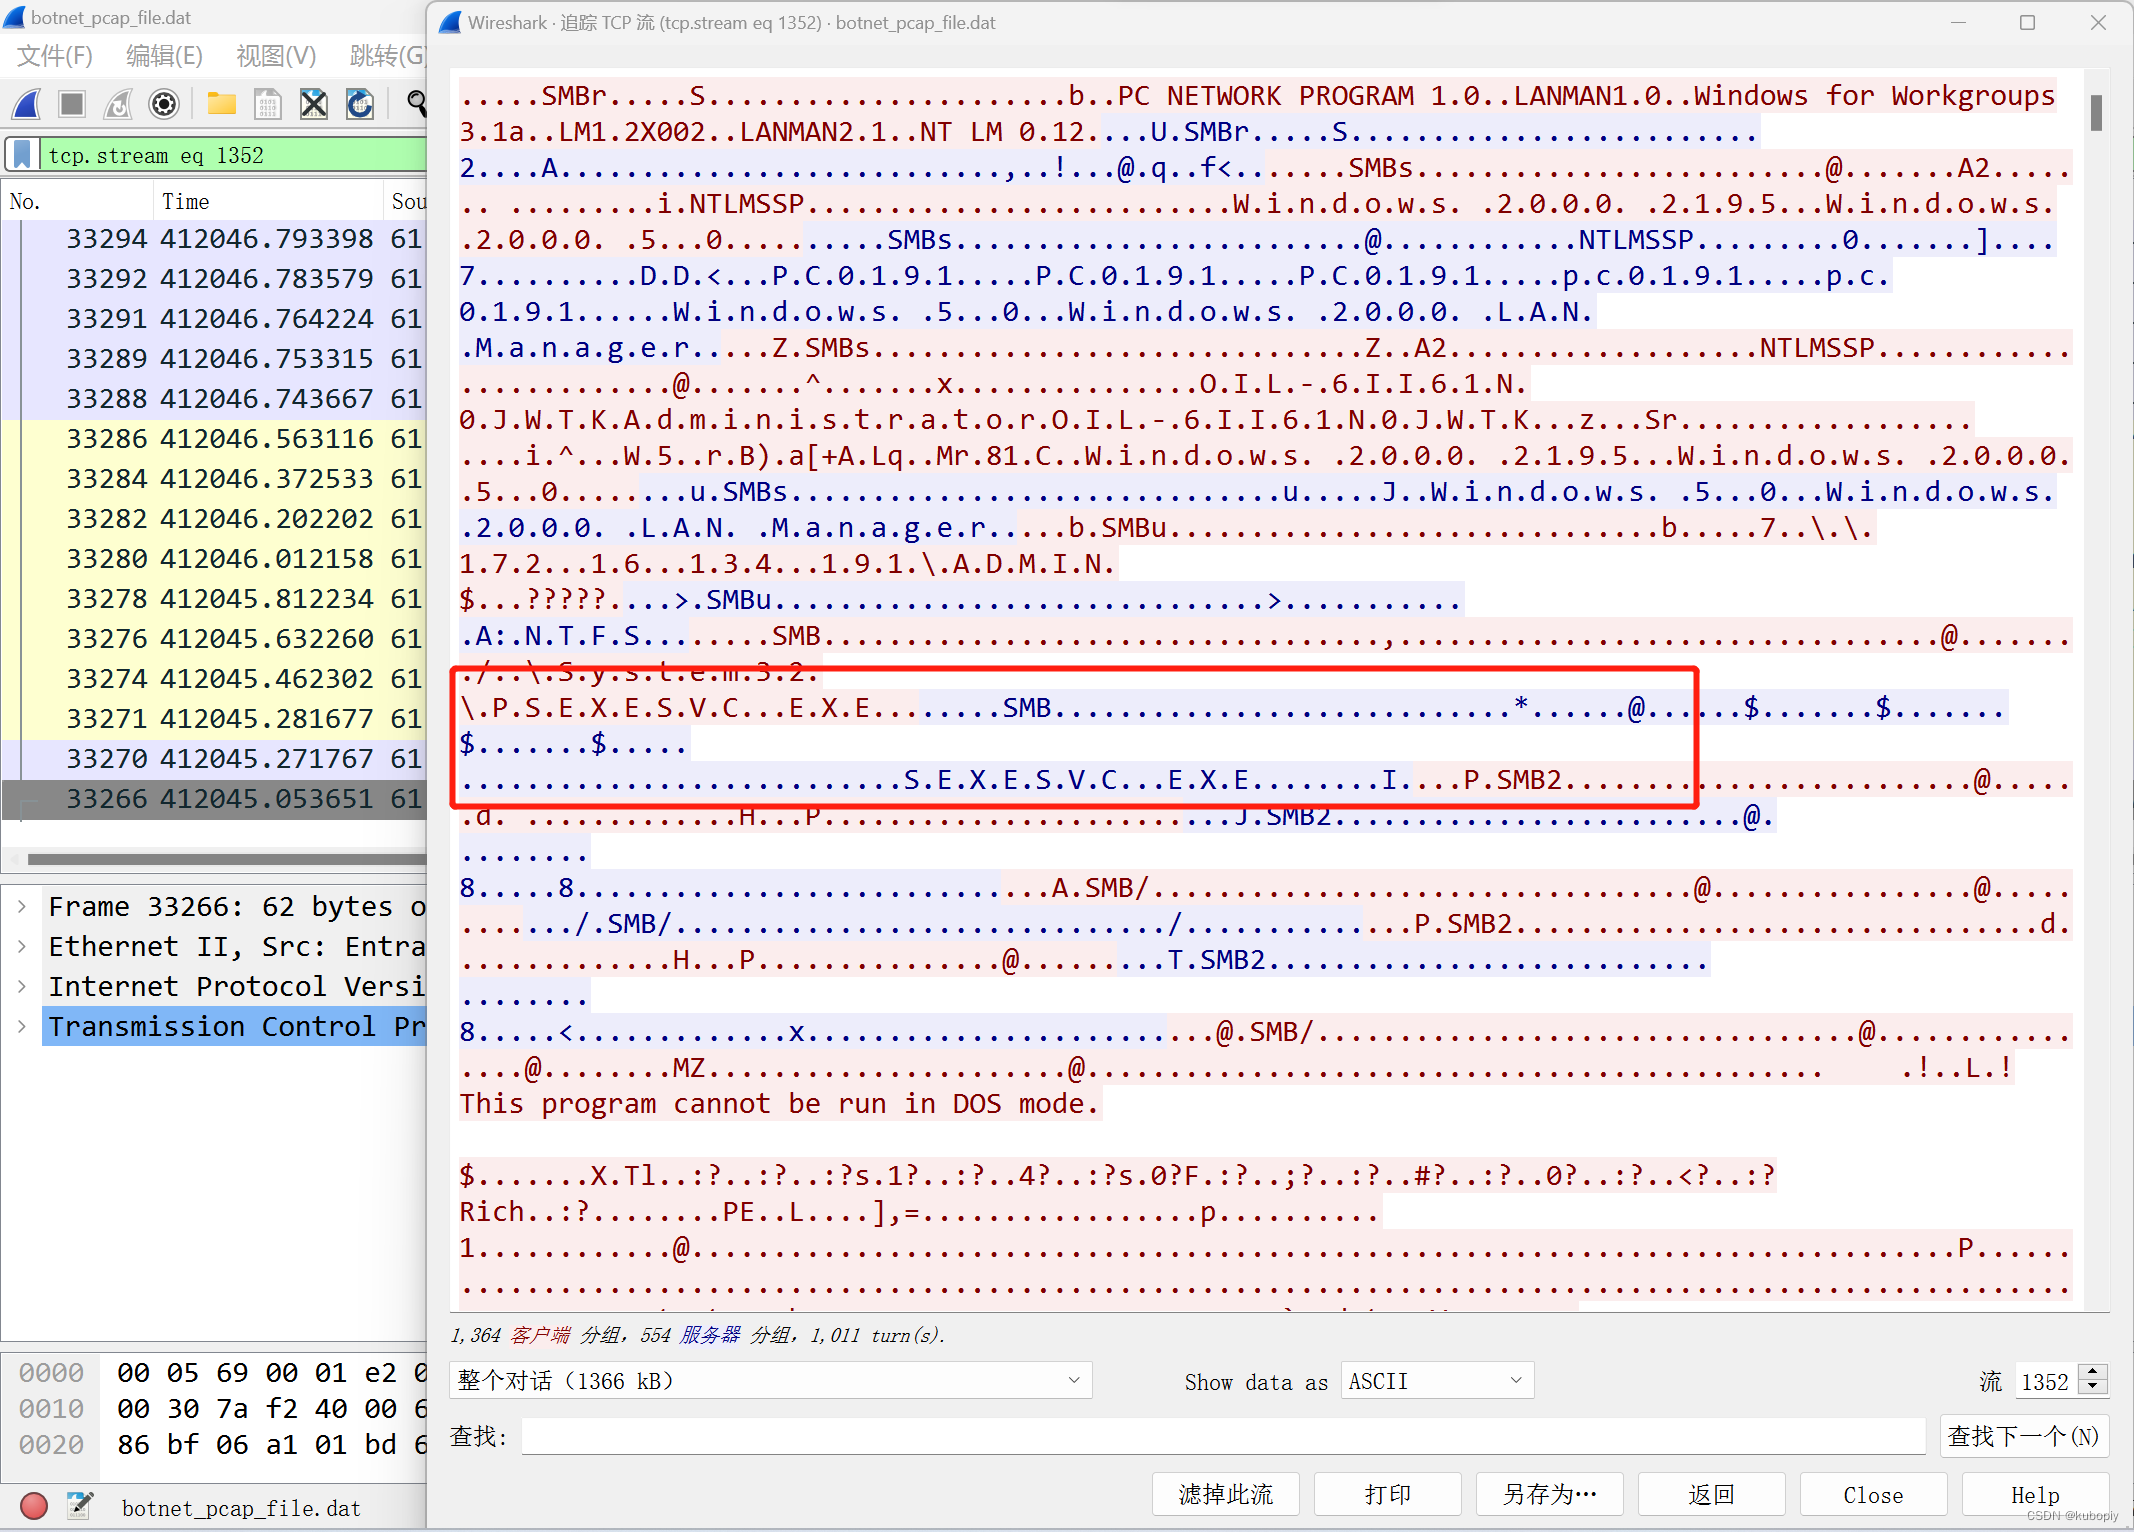Open the 文件(F) menu

click(55, 56)
